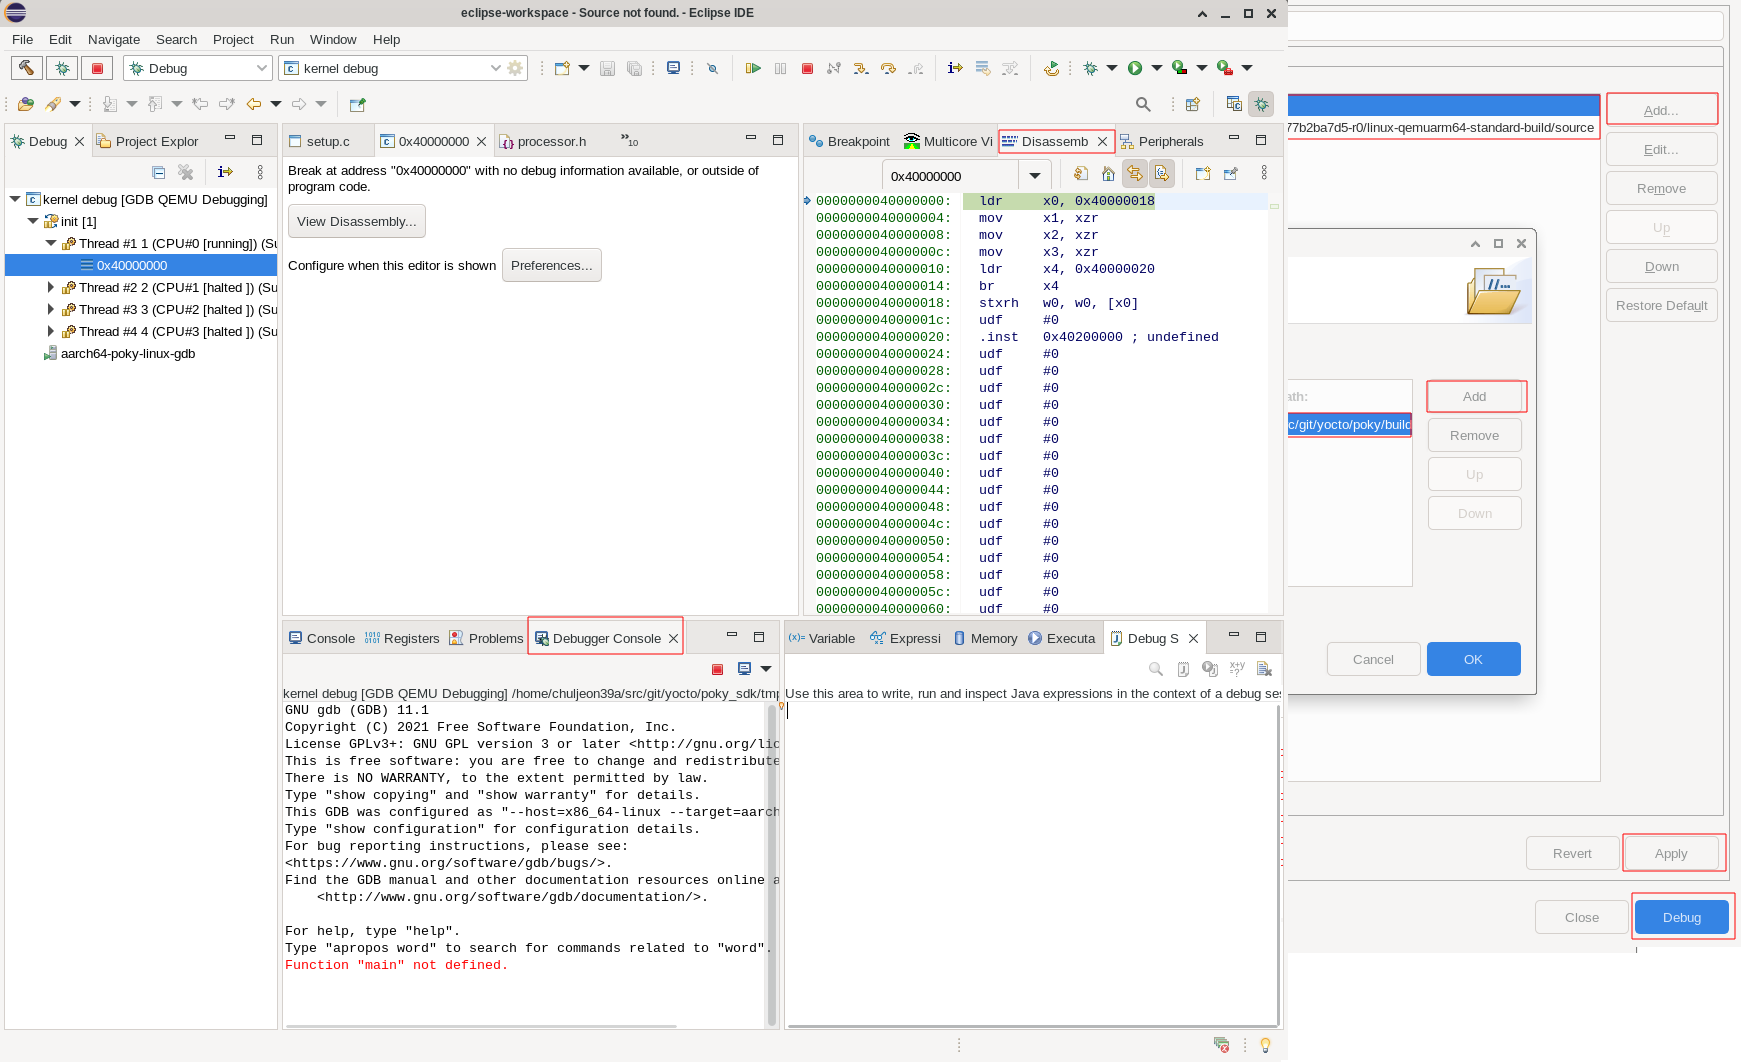Click the Open Perspective icon

(1192, 104)
